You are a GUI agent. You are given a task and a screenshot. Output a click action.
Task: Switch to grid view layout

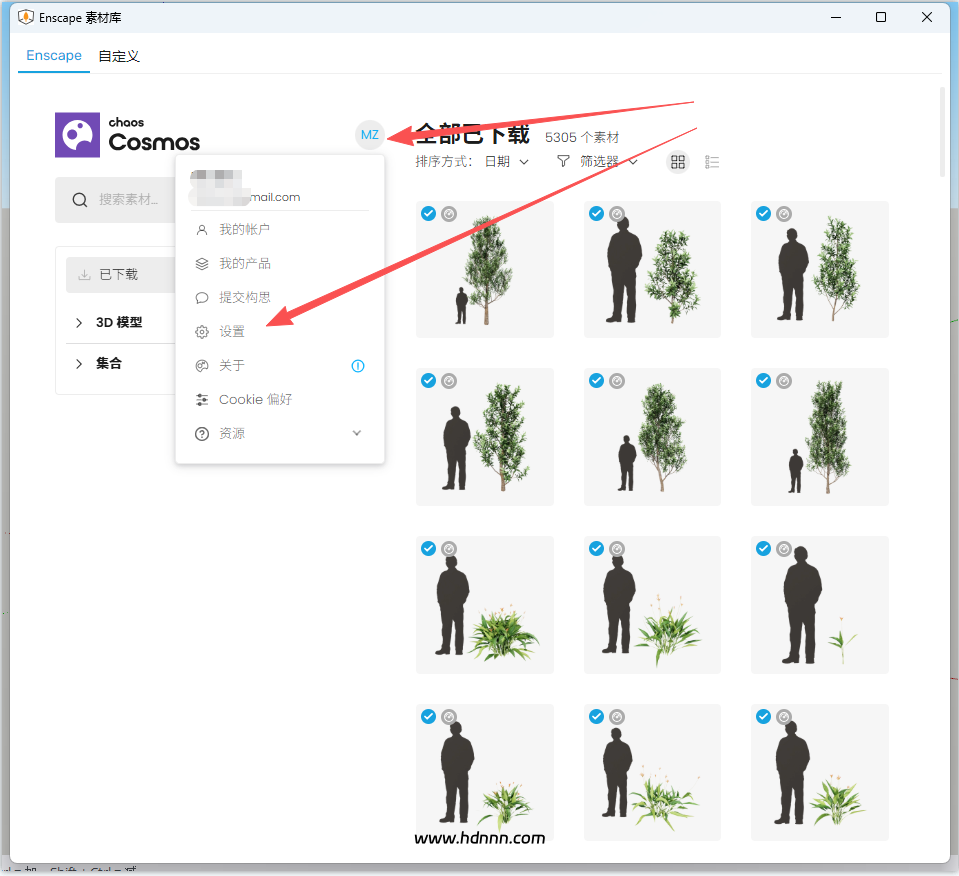pyautogui.click(x=678, y=162)
